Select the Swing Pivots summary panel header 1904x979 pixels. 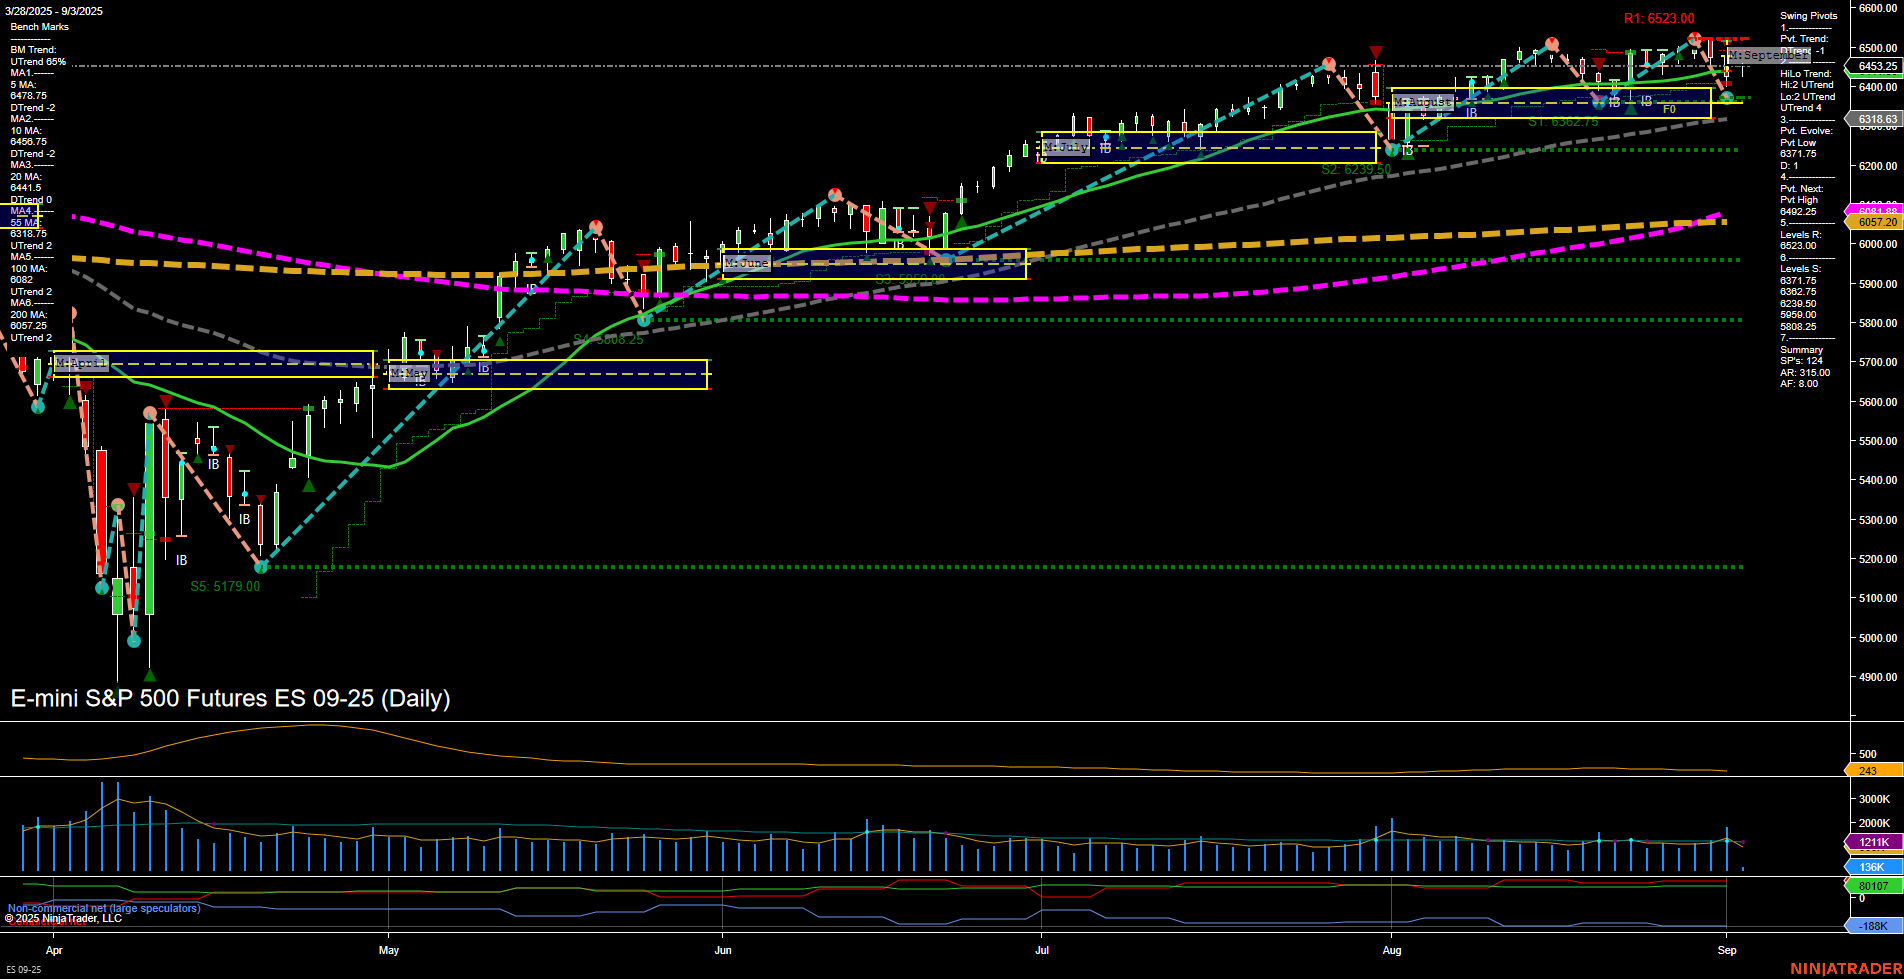(1808, 16)
